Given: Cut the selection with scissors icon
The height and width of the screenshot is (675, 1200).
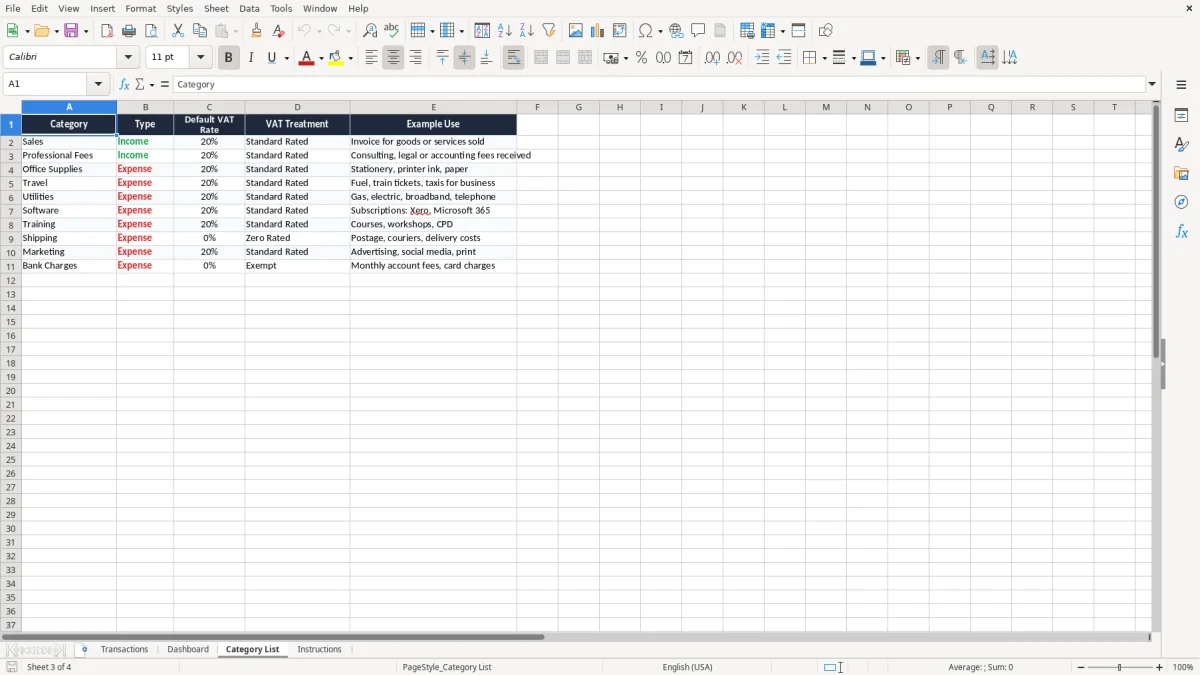Looking at the screenshot, I should tap(178, 31).
